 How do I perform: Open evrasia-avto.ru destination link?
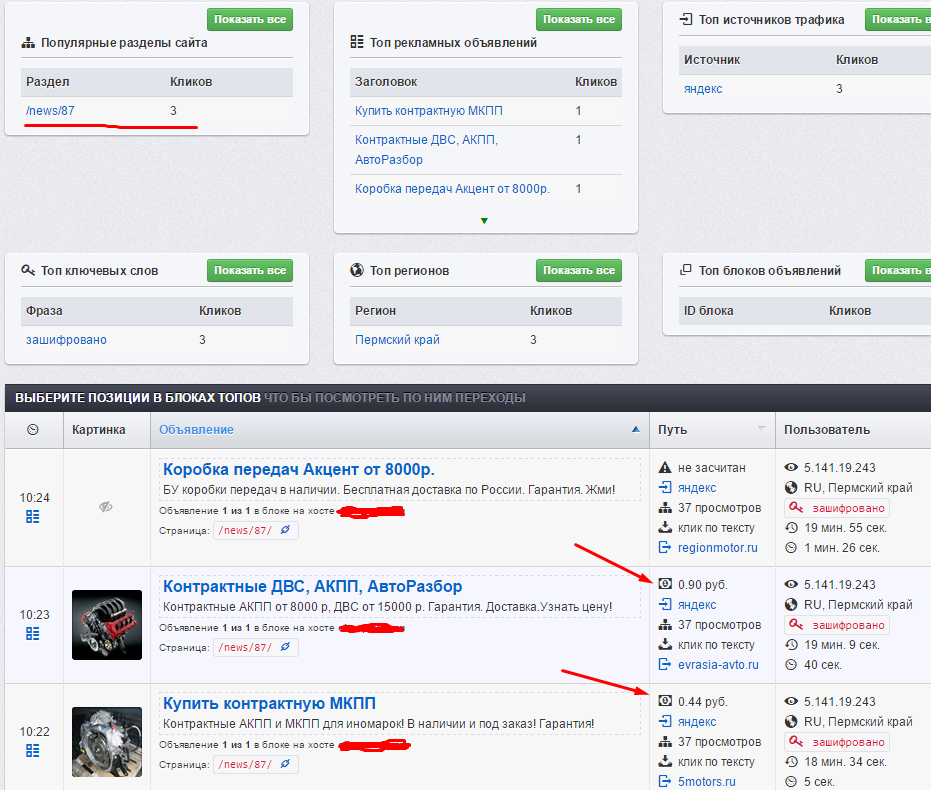pos(718,664)
